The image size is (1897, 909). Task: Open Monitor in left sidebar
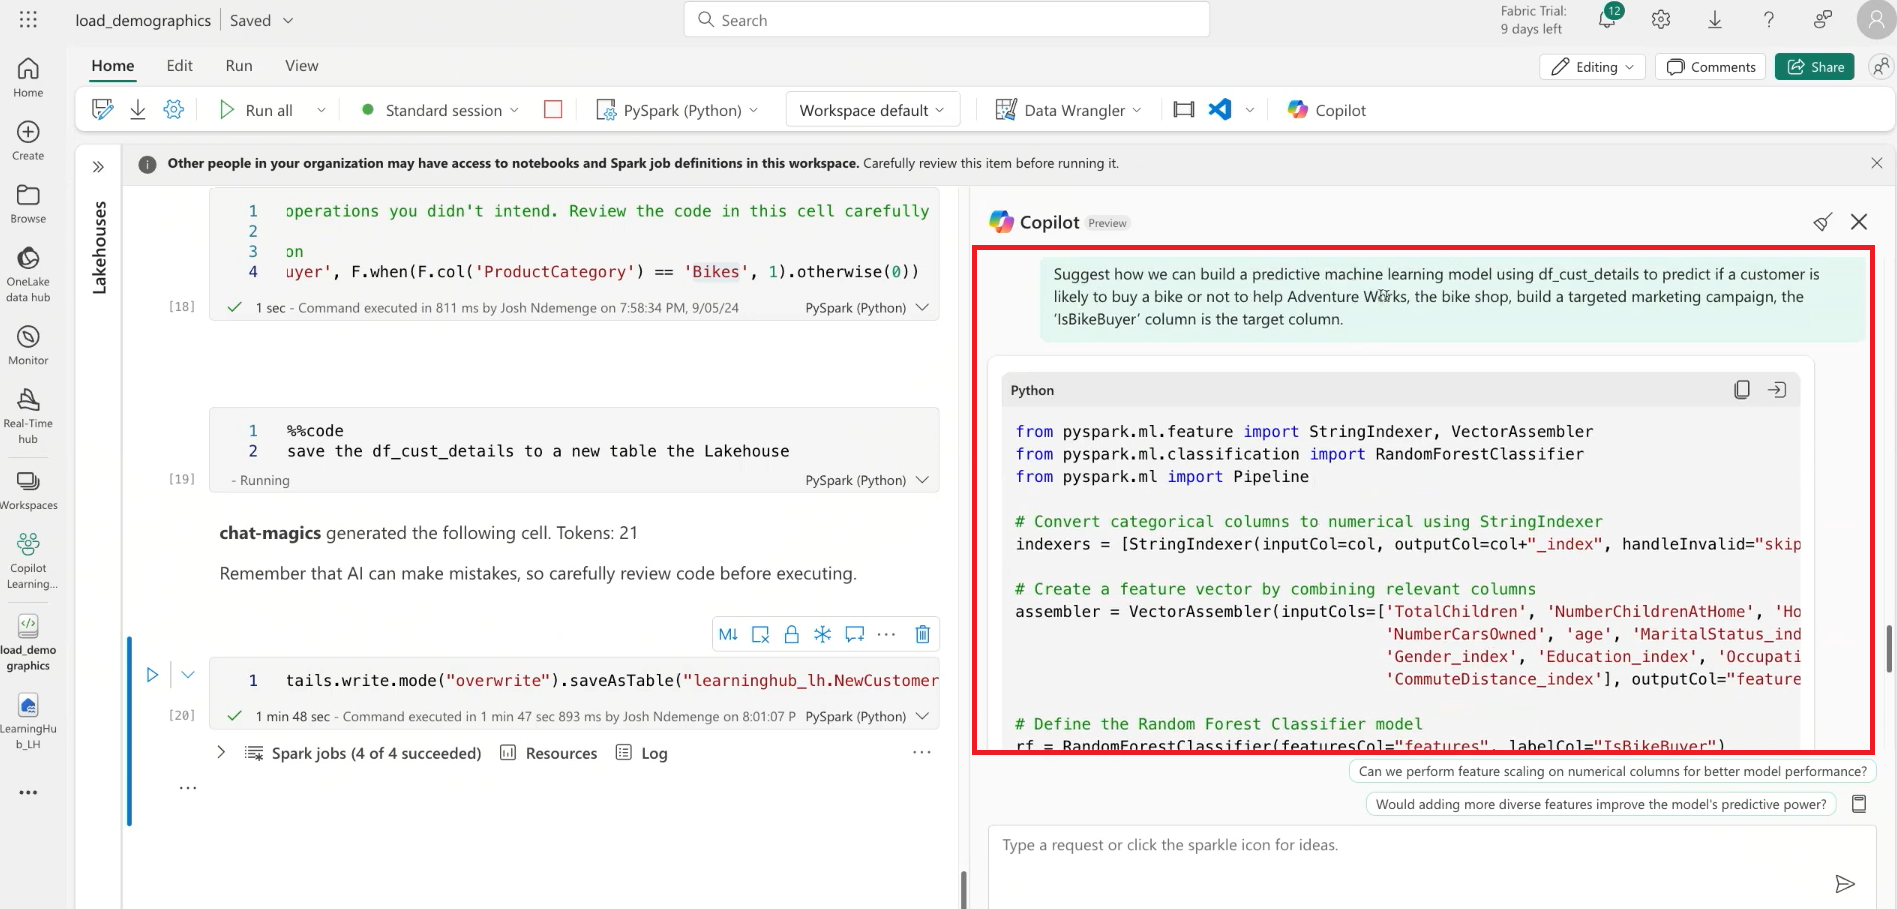point(28,345)
